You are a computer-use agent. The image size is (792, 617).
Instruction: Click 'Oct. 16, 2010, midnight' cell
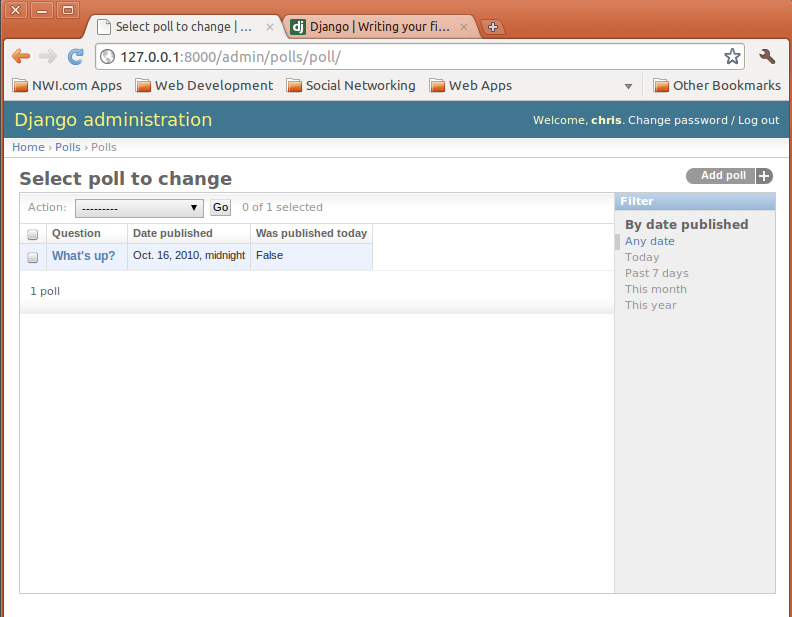click(x=189, y=255)
